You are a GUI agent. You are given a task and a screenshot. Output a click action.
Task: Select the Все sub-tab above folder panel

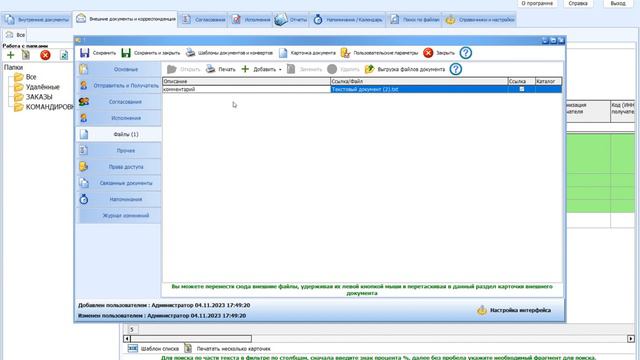point(16,35)
